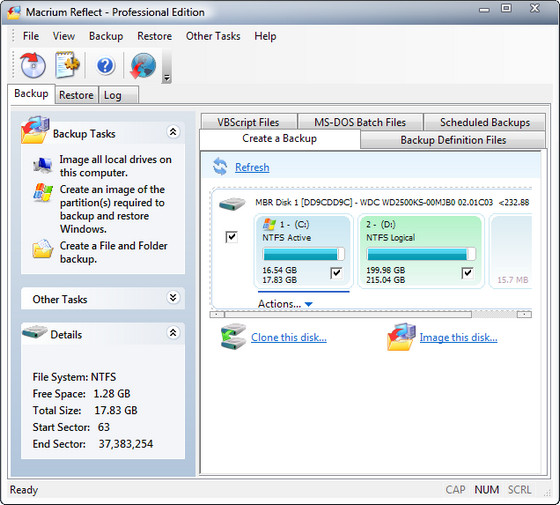Uncheck the C: partition checkbox
The height and width of the screenshot is (505, 560).
336,273
